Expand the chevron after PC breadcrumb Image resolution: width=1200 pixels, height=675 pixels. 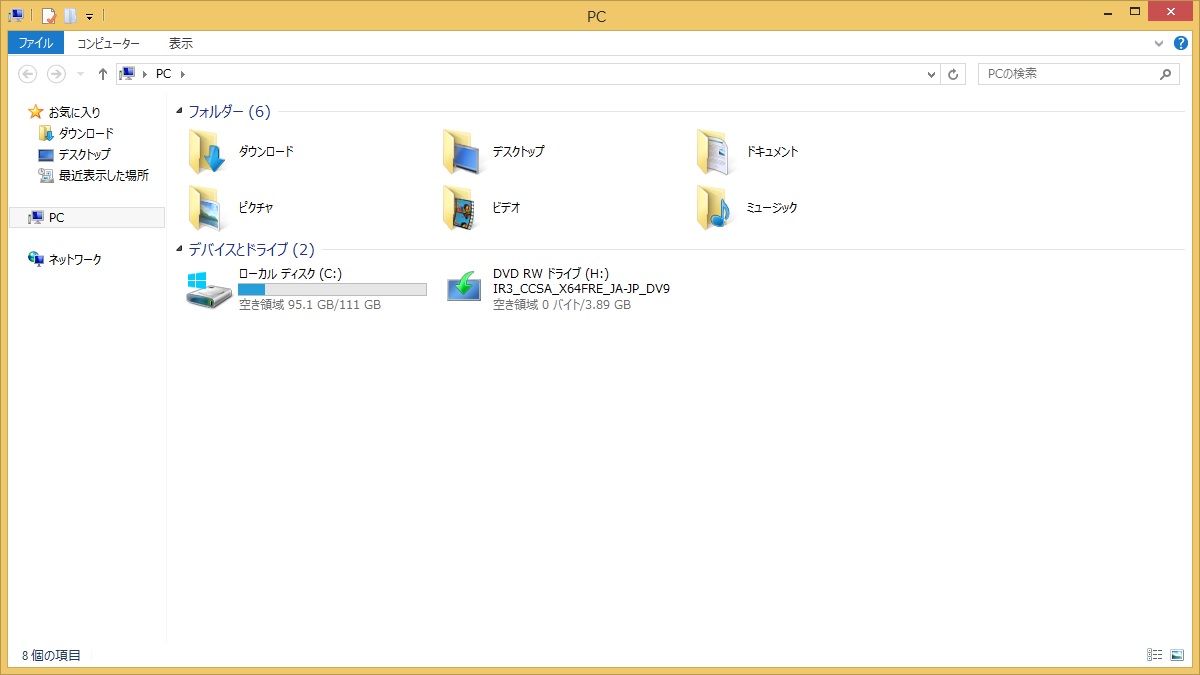click(x=183, y=74)
